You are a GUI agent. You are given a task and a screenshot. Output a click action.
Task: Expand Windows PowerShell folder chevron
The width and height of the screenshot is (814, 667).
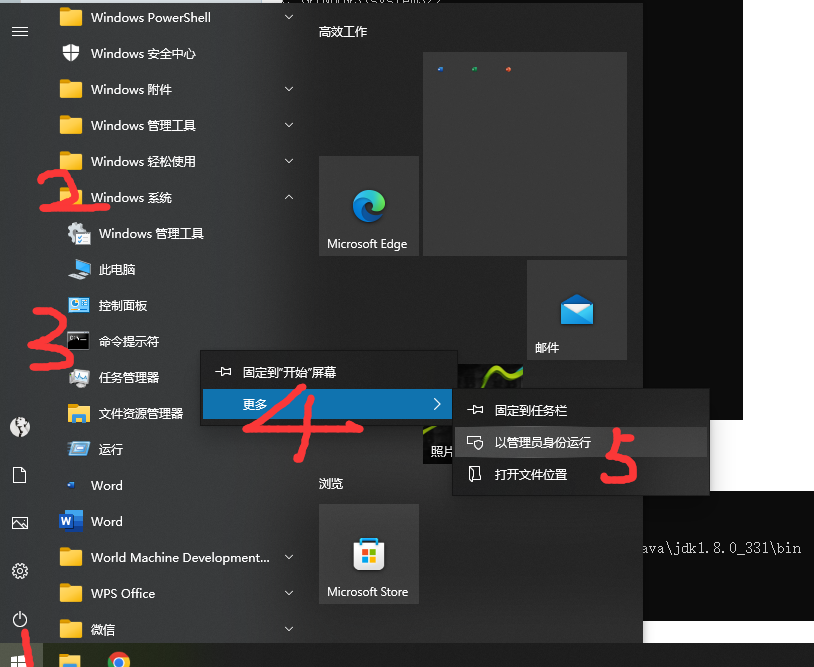(x=289, y=17)
